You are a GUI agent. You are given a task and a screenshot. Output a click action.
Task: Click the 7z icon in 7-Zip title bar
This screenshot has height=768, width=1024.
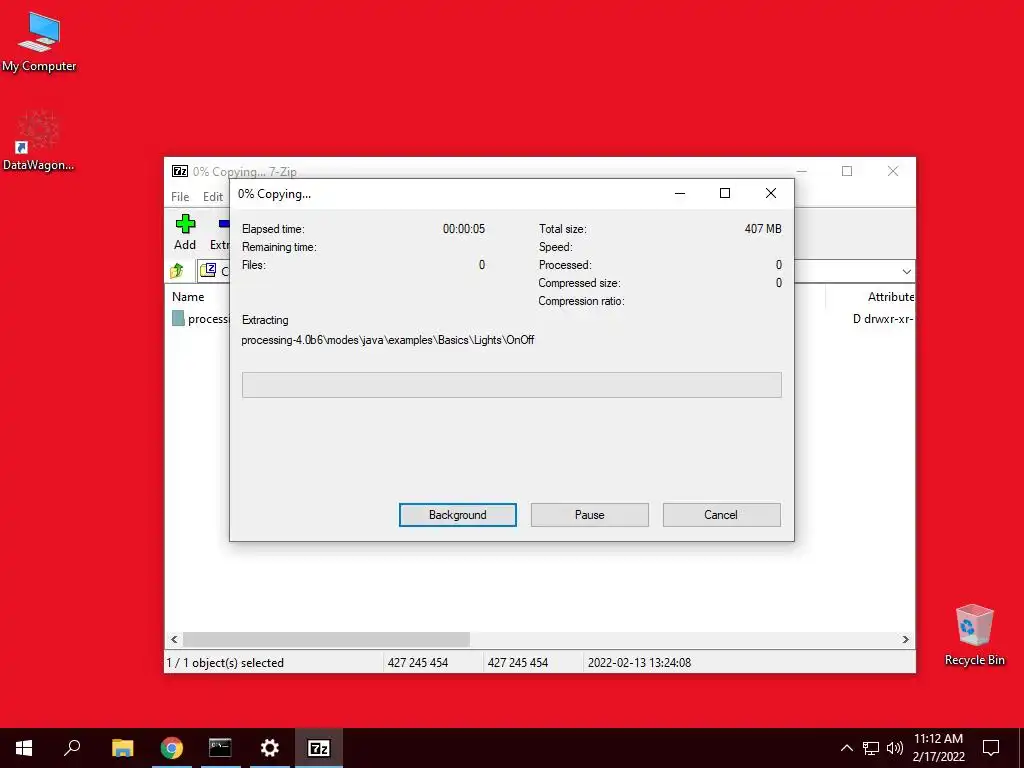coord(180,171)
